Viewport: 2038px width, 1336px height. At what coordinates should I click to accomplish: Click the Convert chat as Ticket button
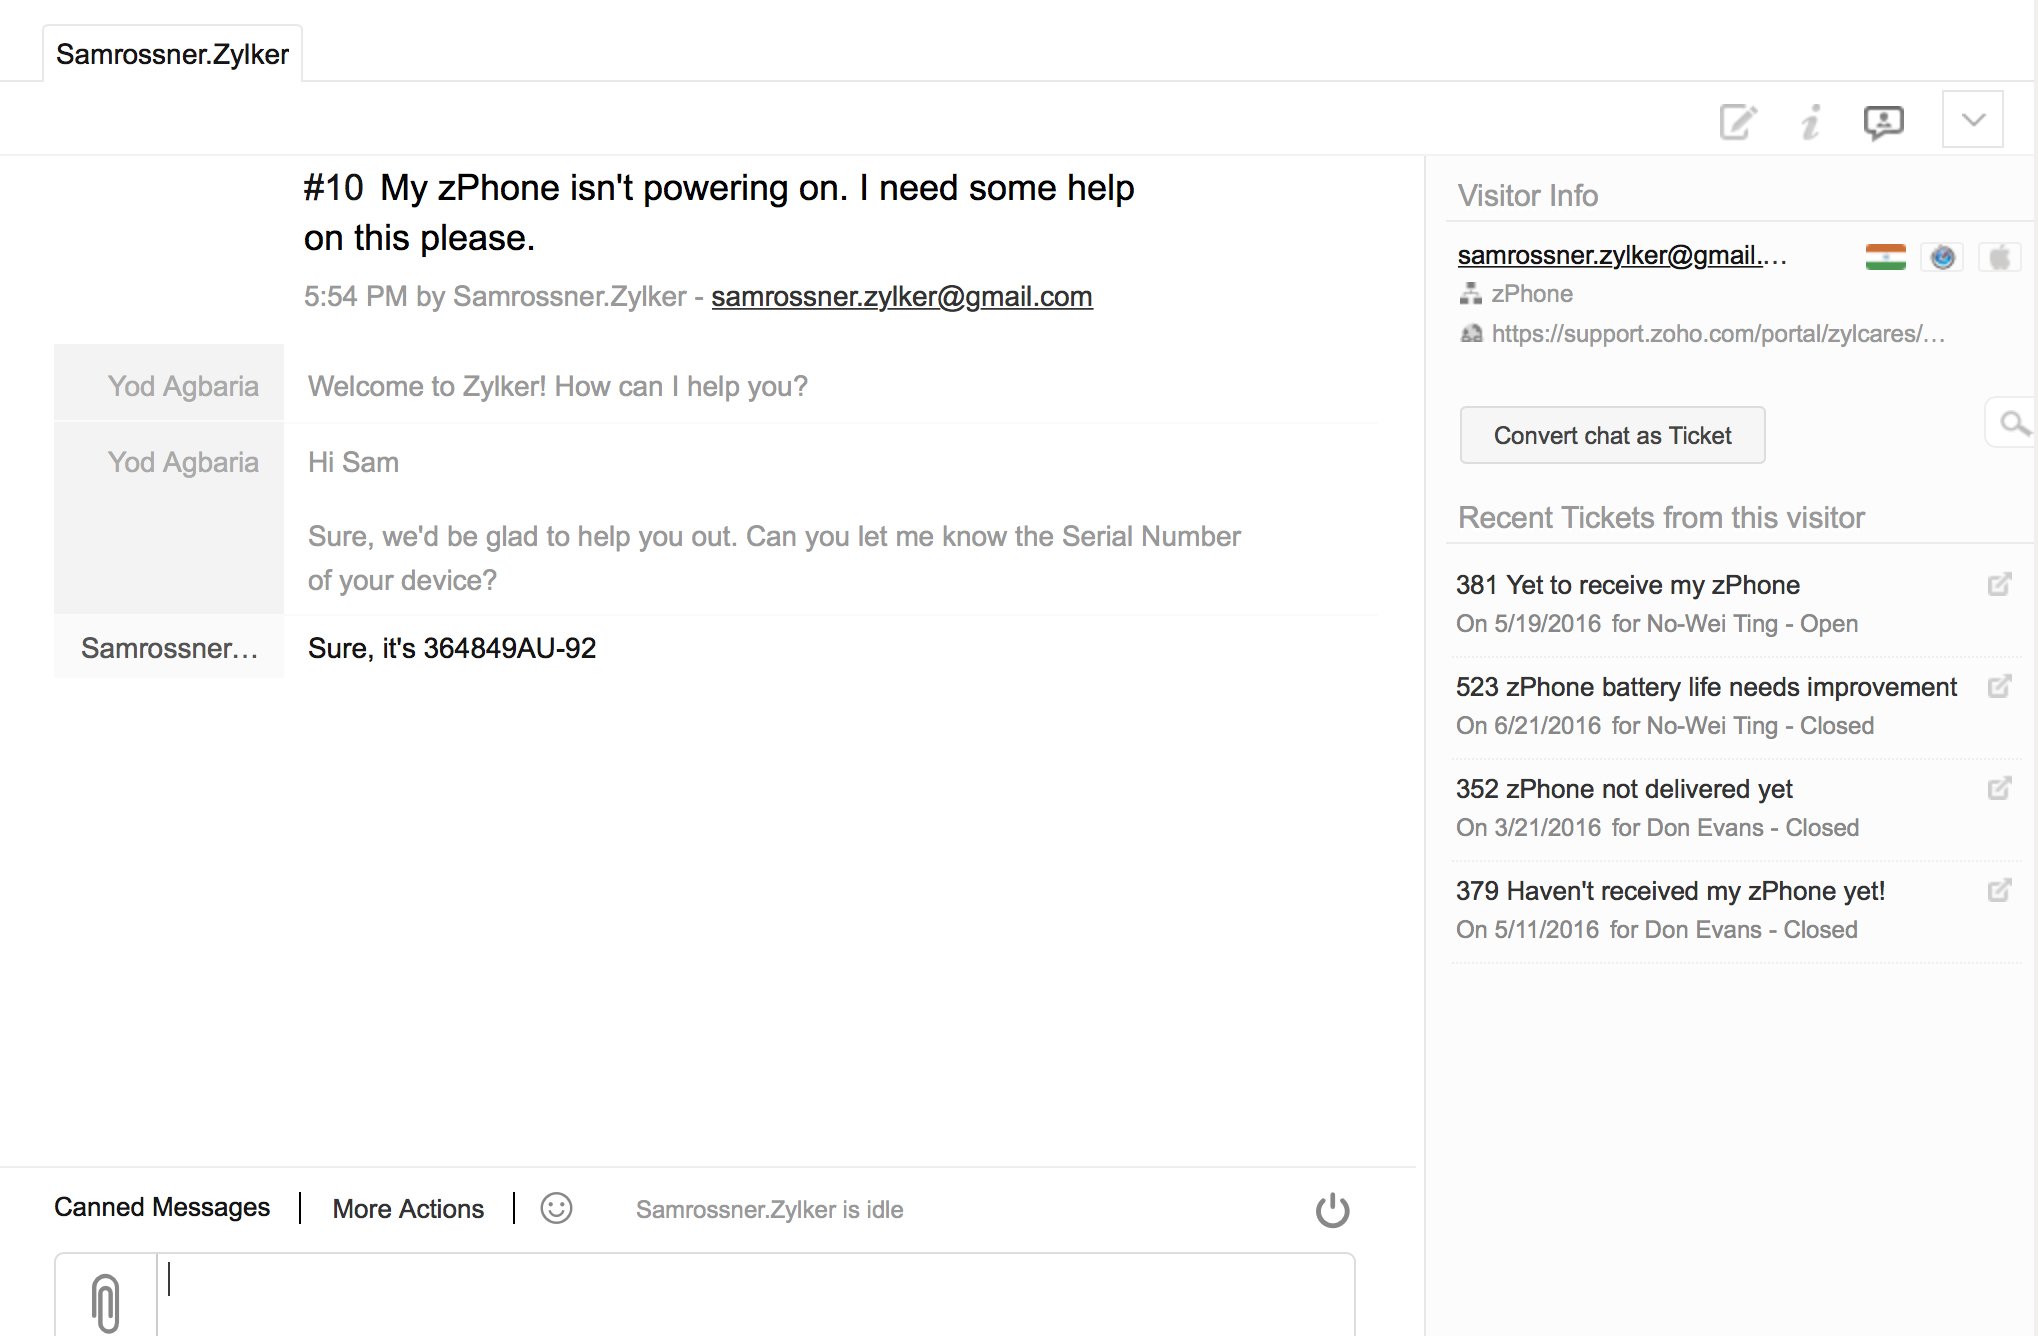tap(1612, 435)
